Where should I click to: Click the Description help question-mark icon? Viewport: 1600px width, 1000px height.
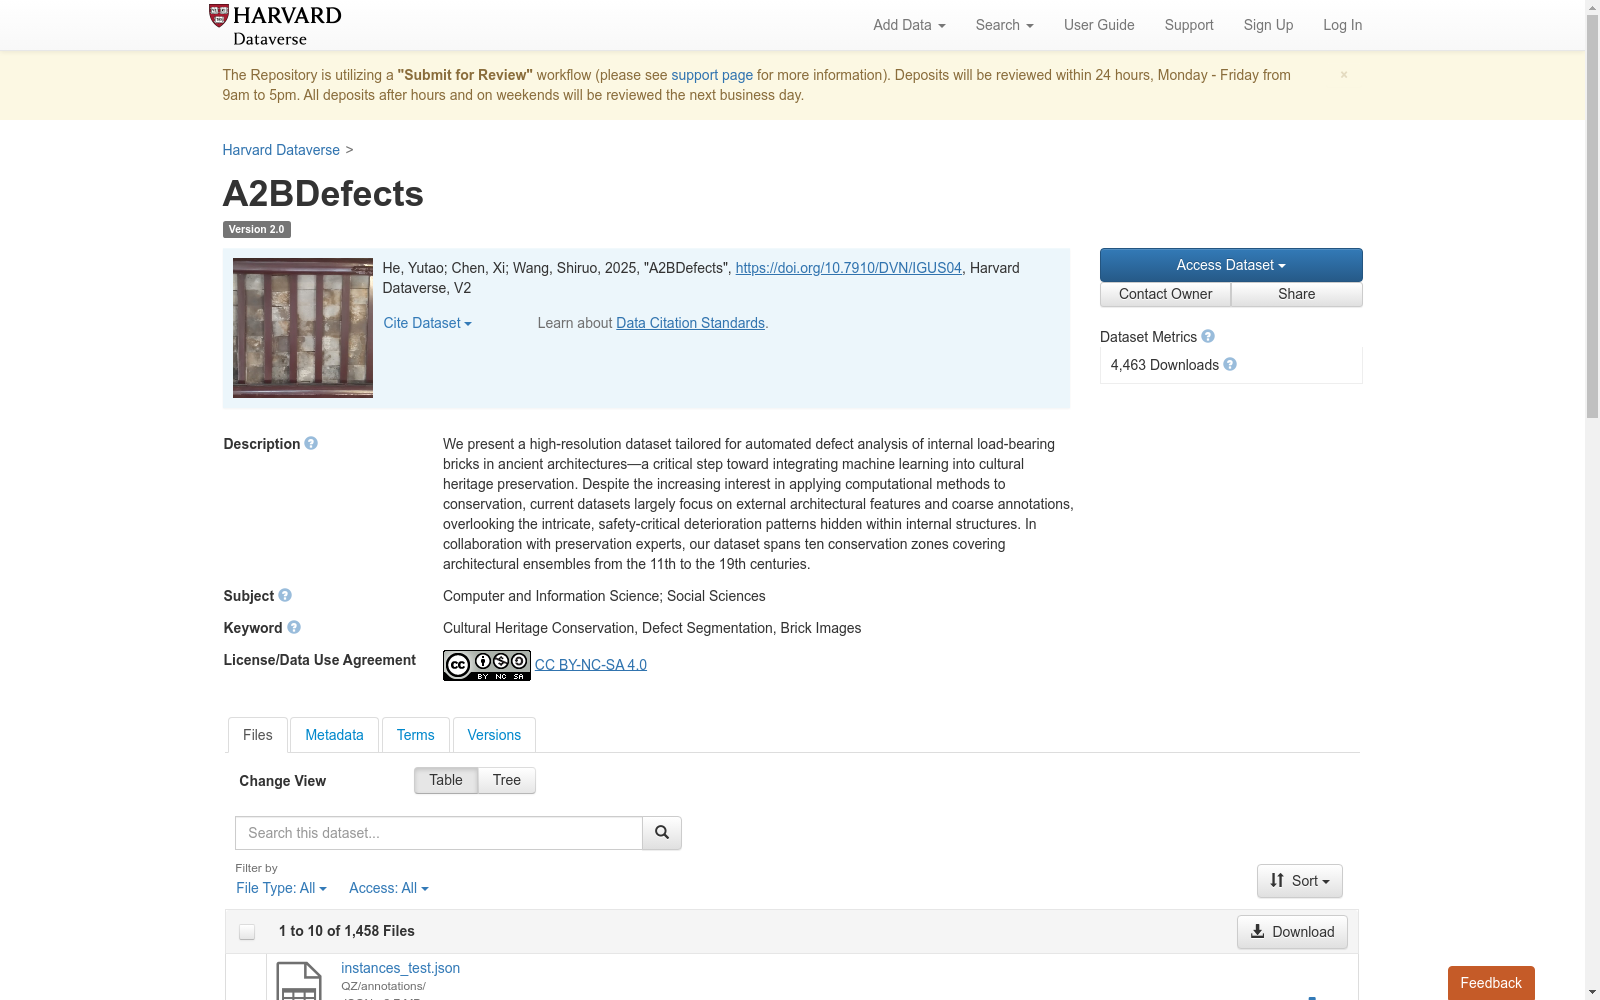[311, 443]
